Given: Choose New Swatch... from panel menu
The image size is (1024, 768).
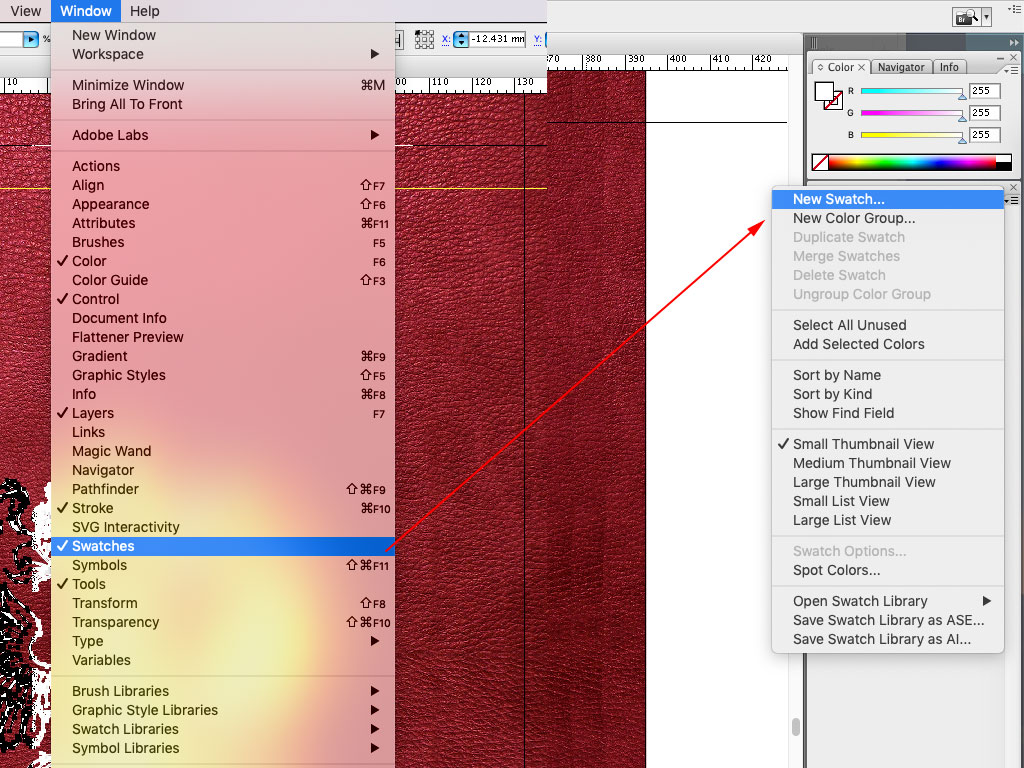Looking at the screenshot, I should click(888, 199).
